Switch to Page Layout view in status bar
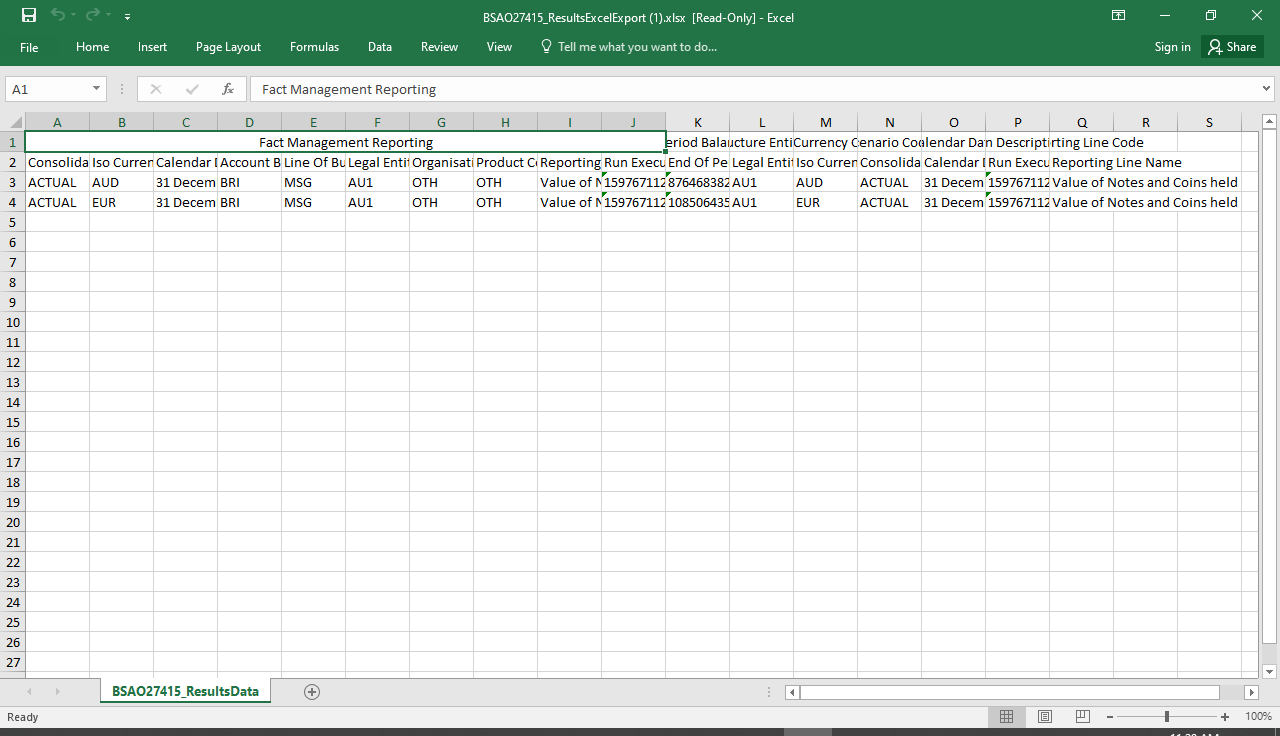Screen dimensions: 1280x736 pos(1044,716)
